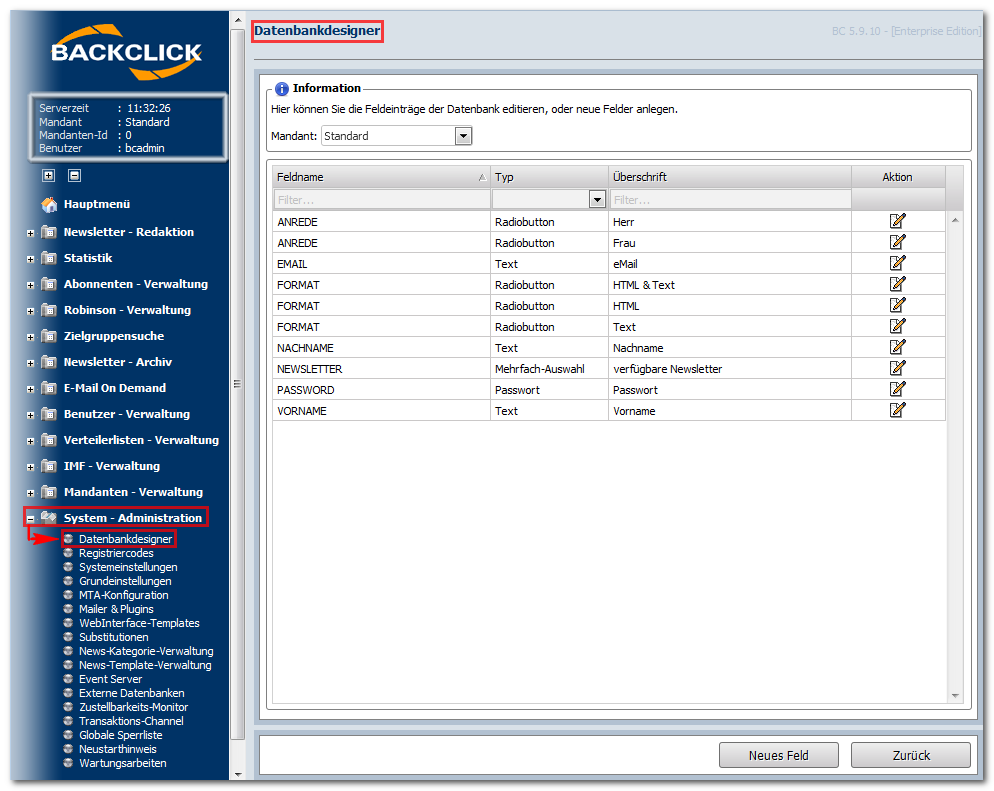Open the Typ filter dropdown
This screenshot has width=994, height=791.
[x=597, y=200]
